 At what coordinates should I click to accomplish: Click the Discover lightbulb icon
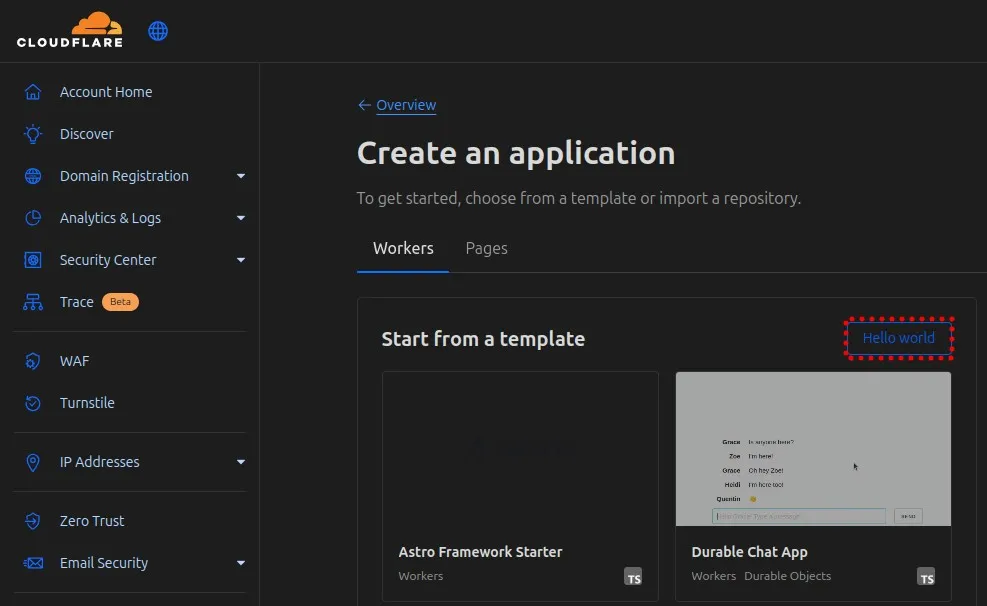(33, 134)
